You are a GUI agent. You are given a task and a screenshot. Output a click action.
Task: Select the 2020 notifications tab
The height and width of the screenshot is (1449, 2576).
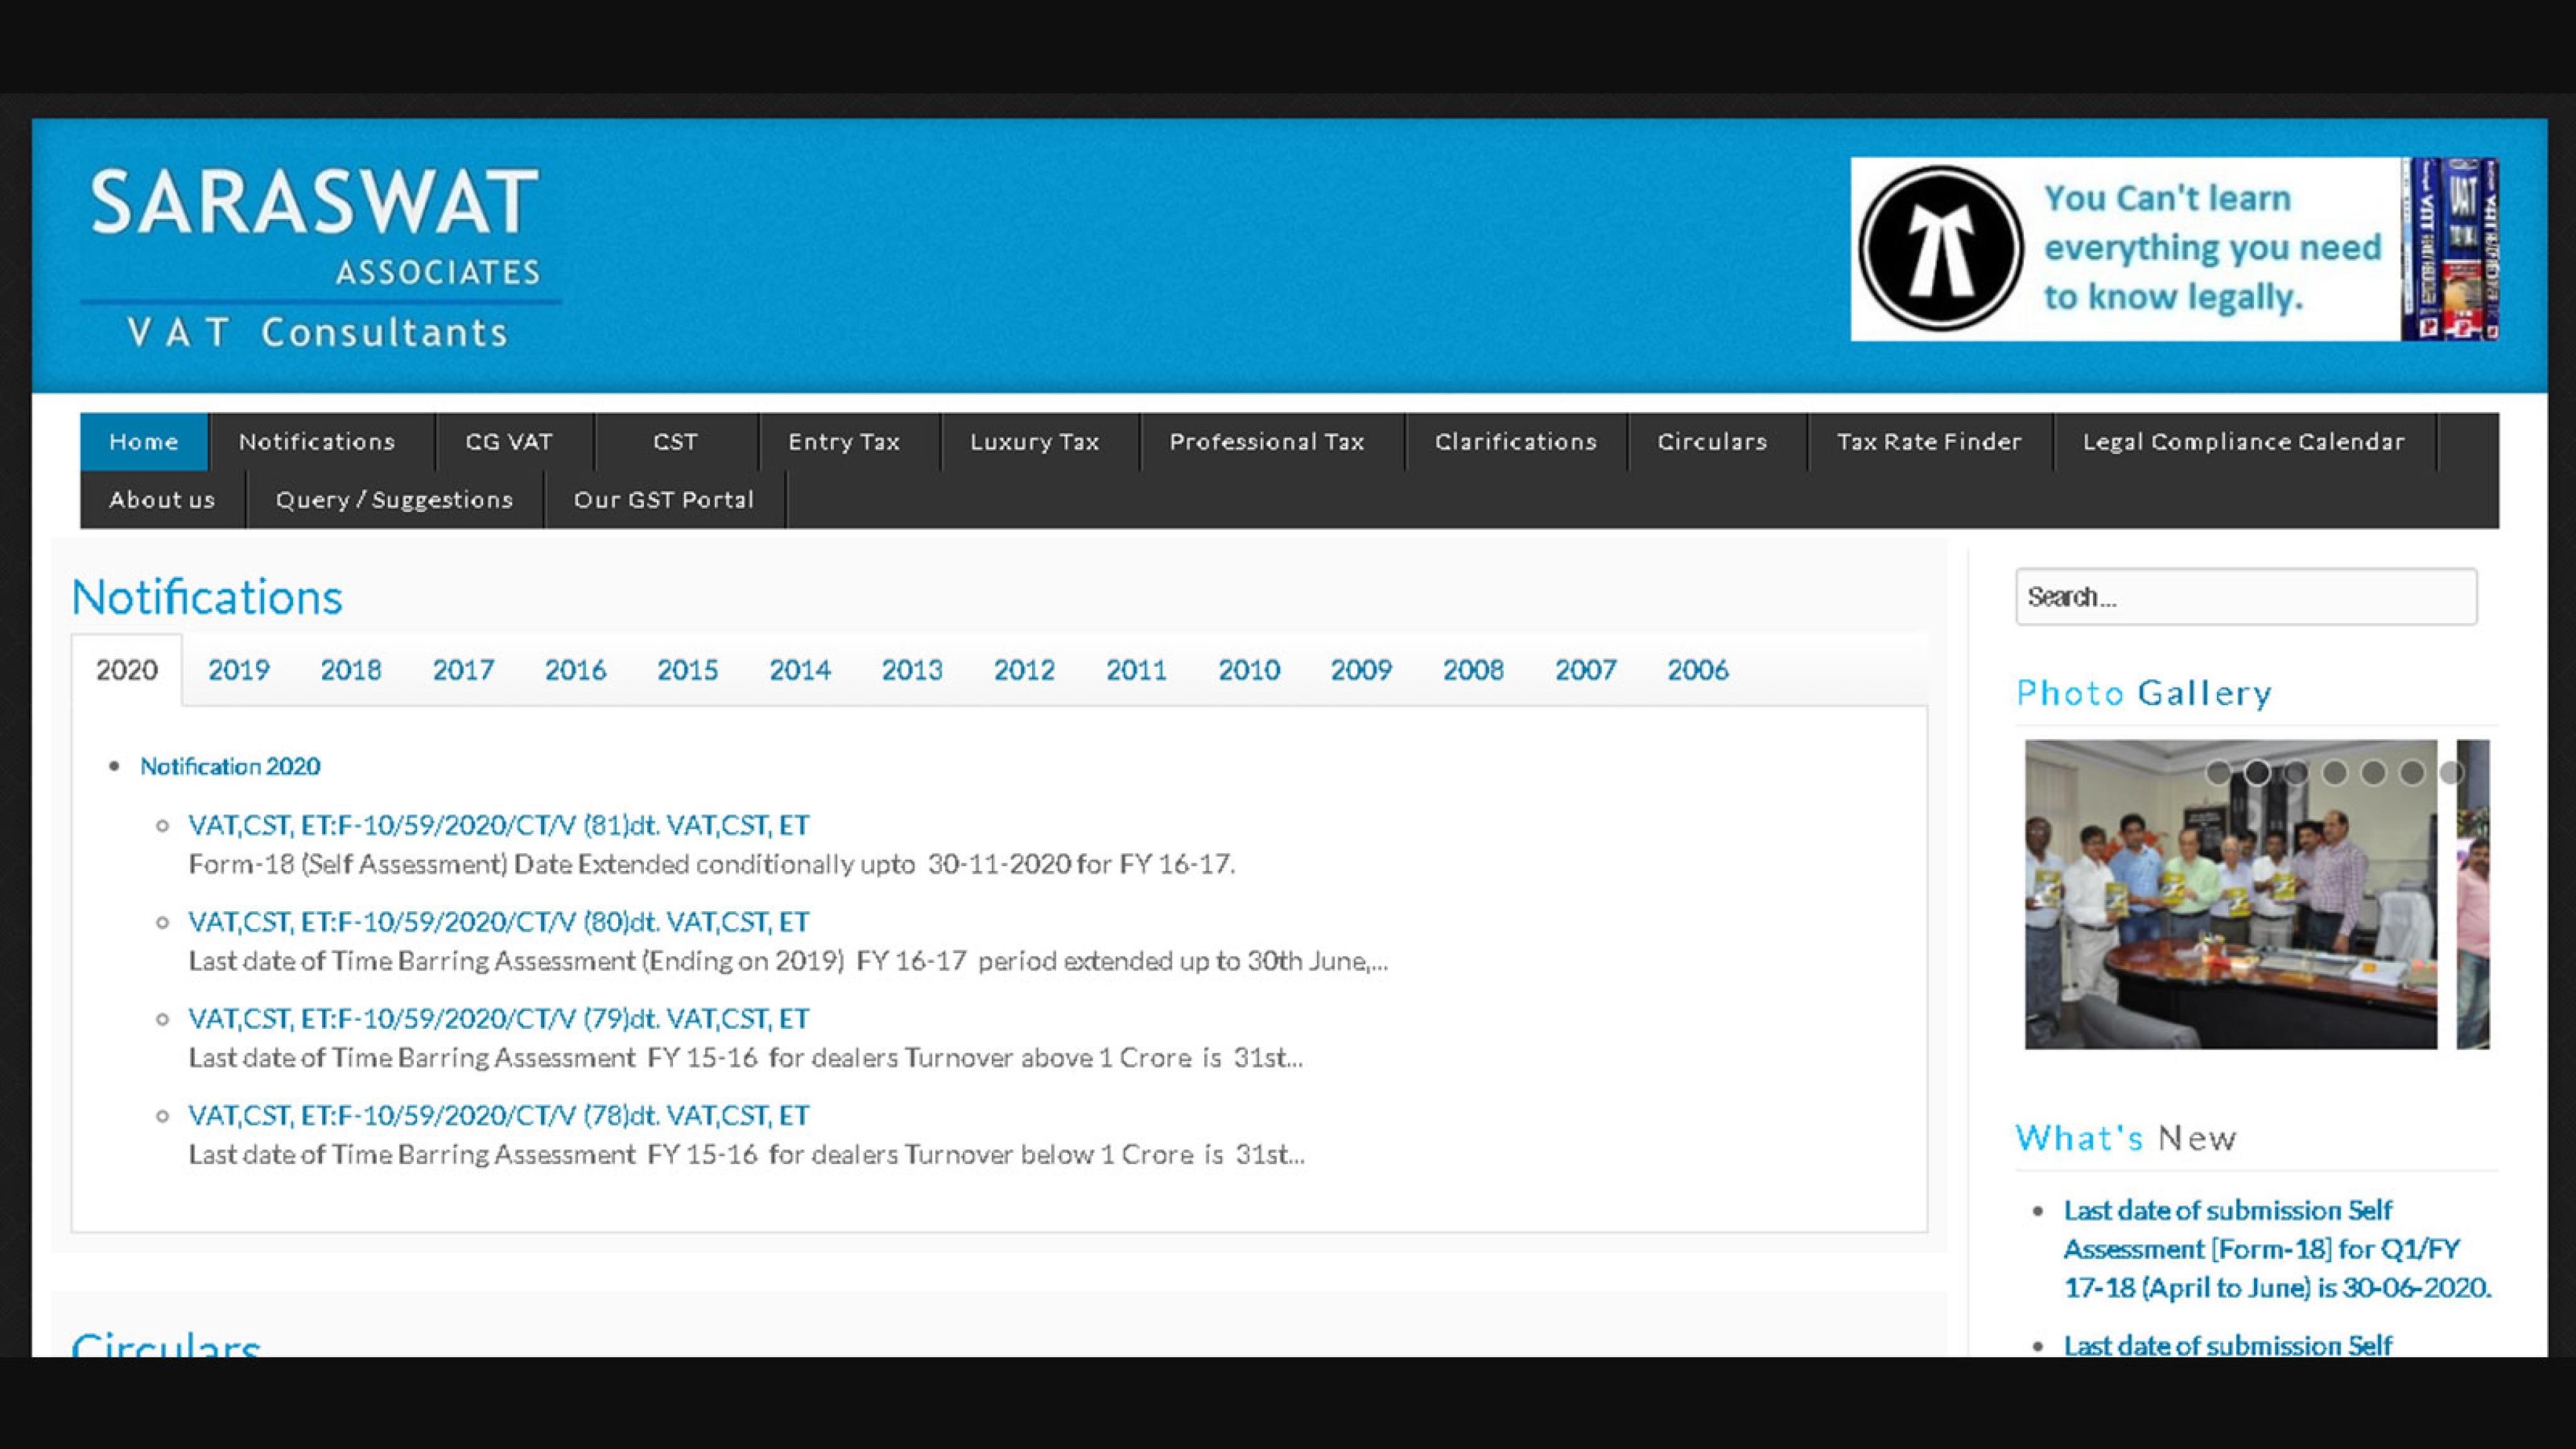pyautogui.click(x=127, y=670)
